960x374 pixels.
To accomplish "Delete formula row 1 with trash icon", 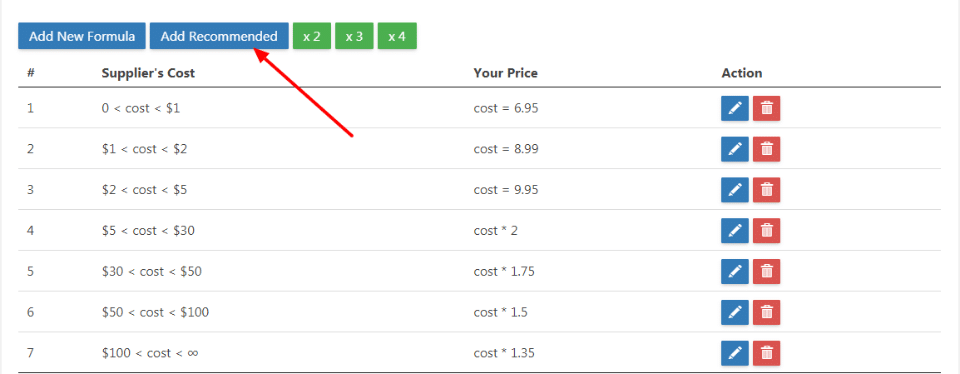I will [x=767, y=108].
